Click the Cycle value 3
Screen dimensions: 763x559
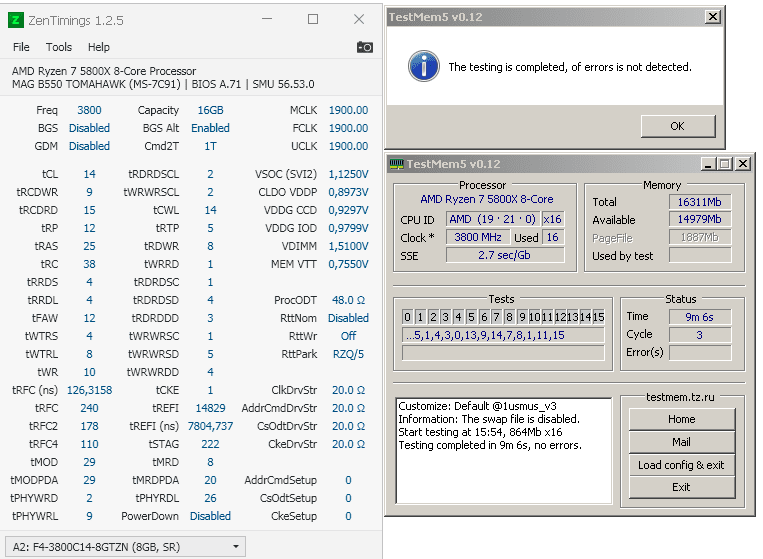pos(700,335)
